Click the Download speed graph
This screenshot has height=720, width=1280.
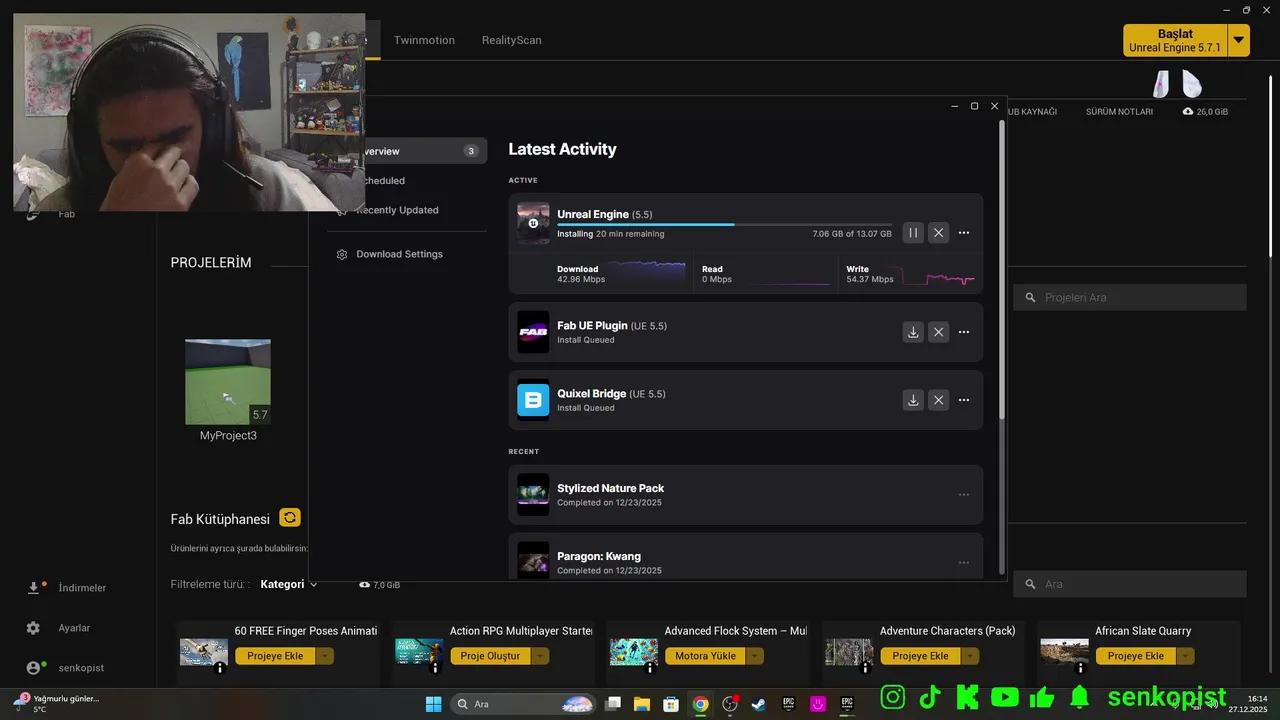pos(646,272)
